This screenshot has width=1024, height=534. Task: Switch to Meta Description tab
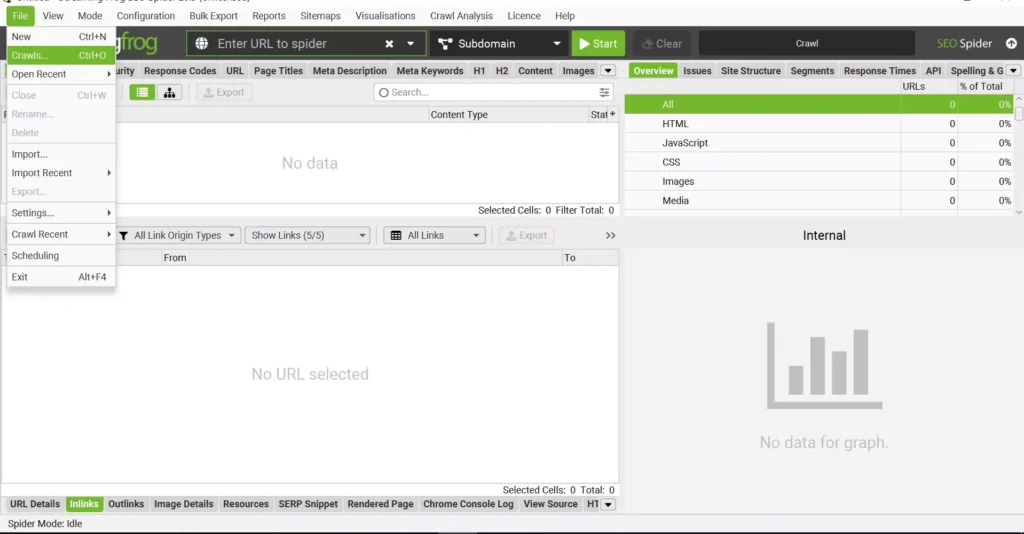tap(349, 71)
